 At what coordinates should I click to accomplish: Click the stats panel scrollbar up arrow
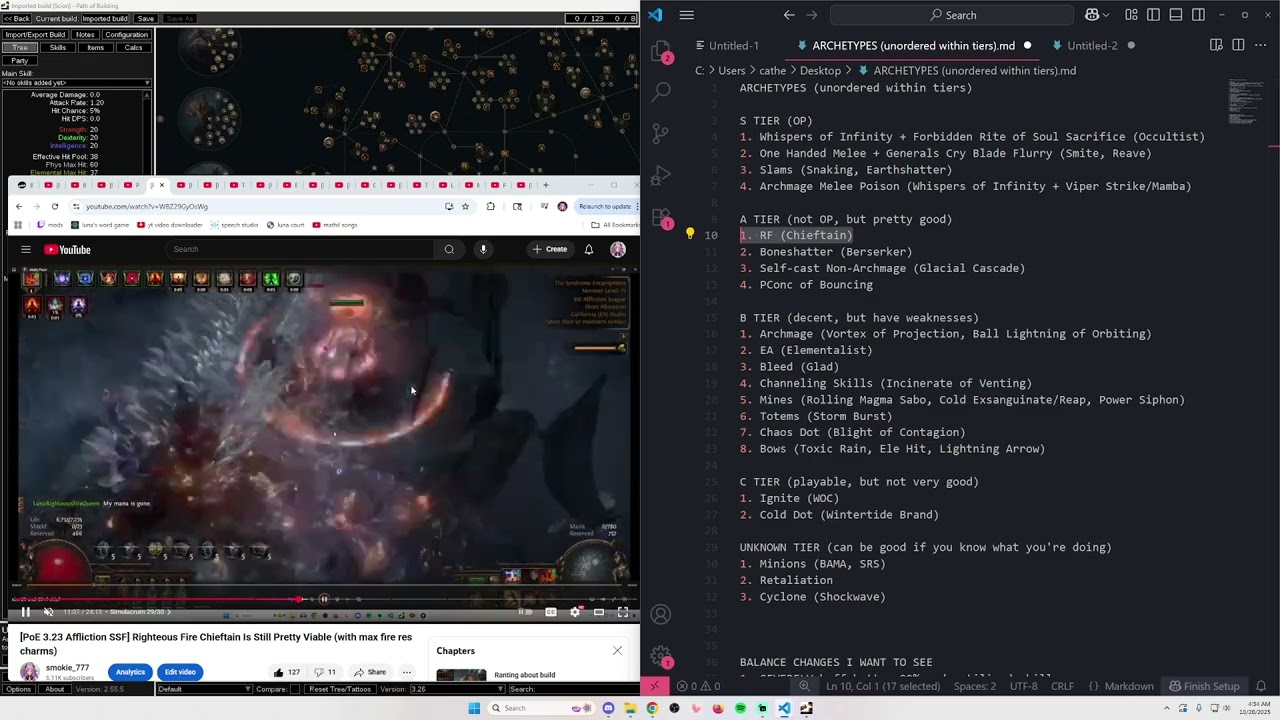149,94
